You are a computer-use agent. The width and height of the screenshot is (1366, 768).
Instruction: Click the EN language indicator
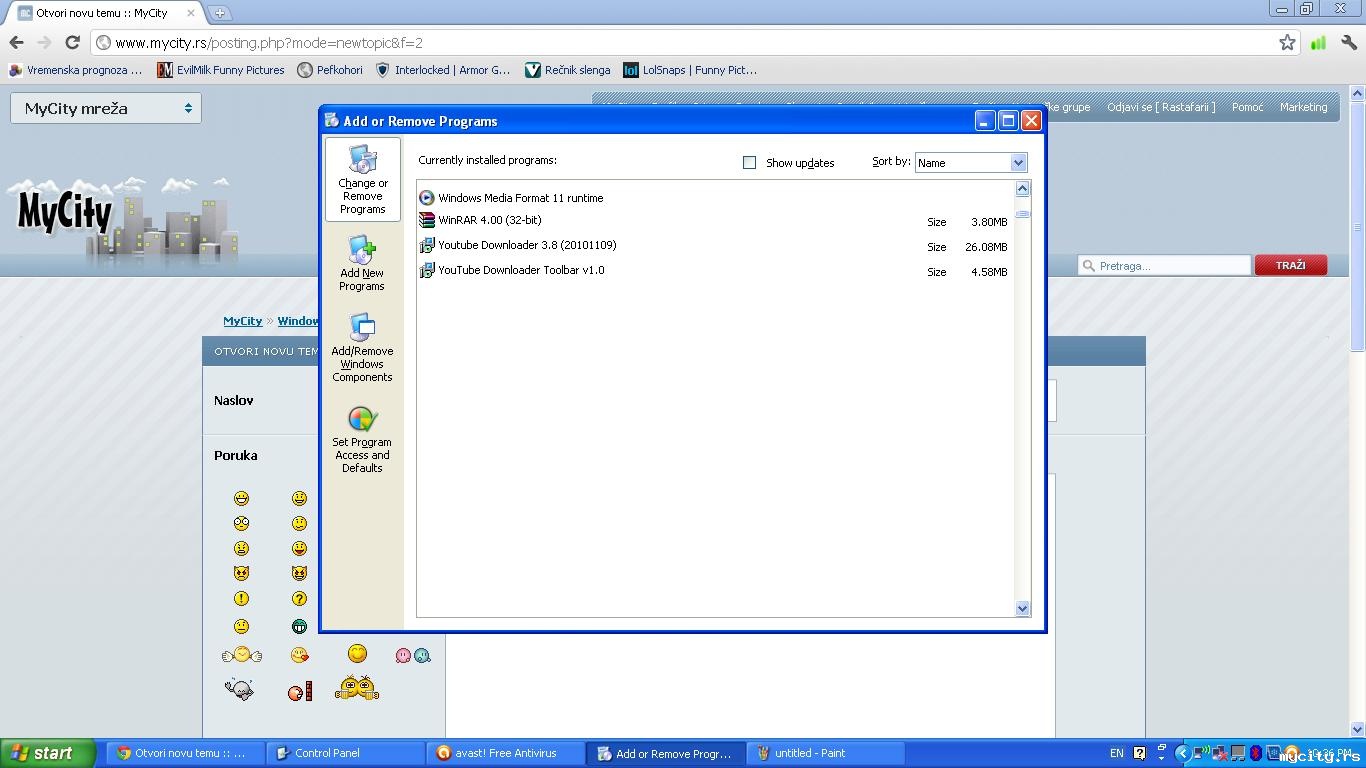(x=1117, y=753)
